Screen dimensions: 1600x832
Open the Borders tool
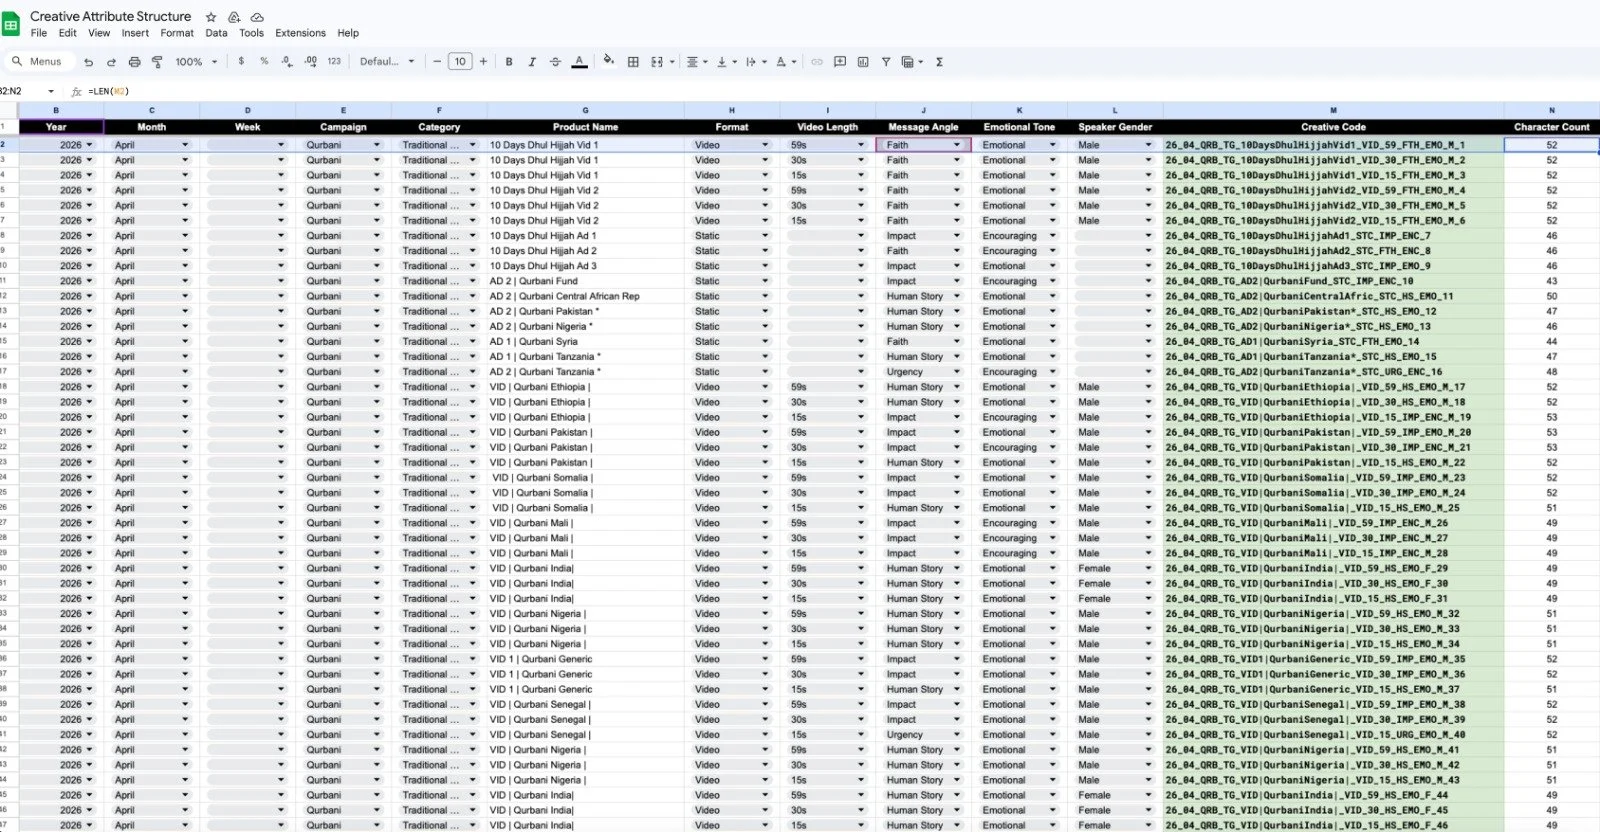[633, 62]
